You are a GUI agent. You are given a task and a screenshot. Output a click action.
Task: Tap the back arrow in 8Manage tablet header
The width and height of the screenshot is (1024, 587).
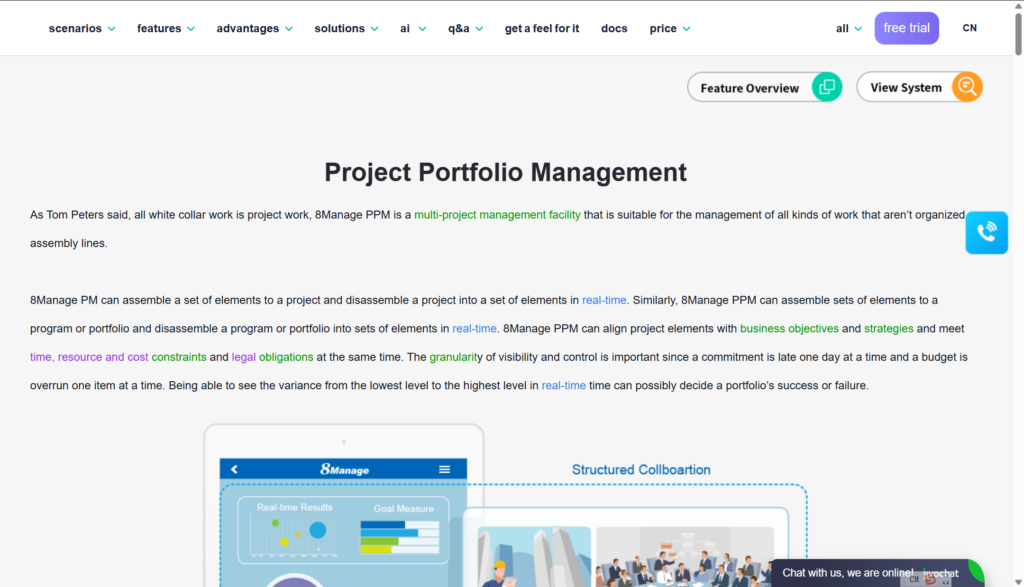pos(234,469)
